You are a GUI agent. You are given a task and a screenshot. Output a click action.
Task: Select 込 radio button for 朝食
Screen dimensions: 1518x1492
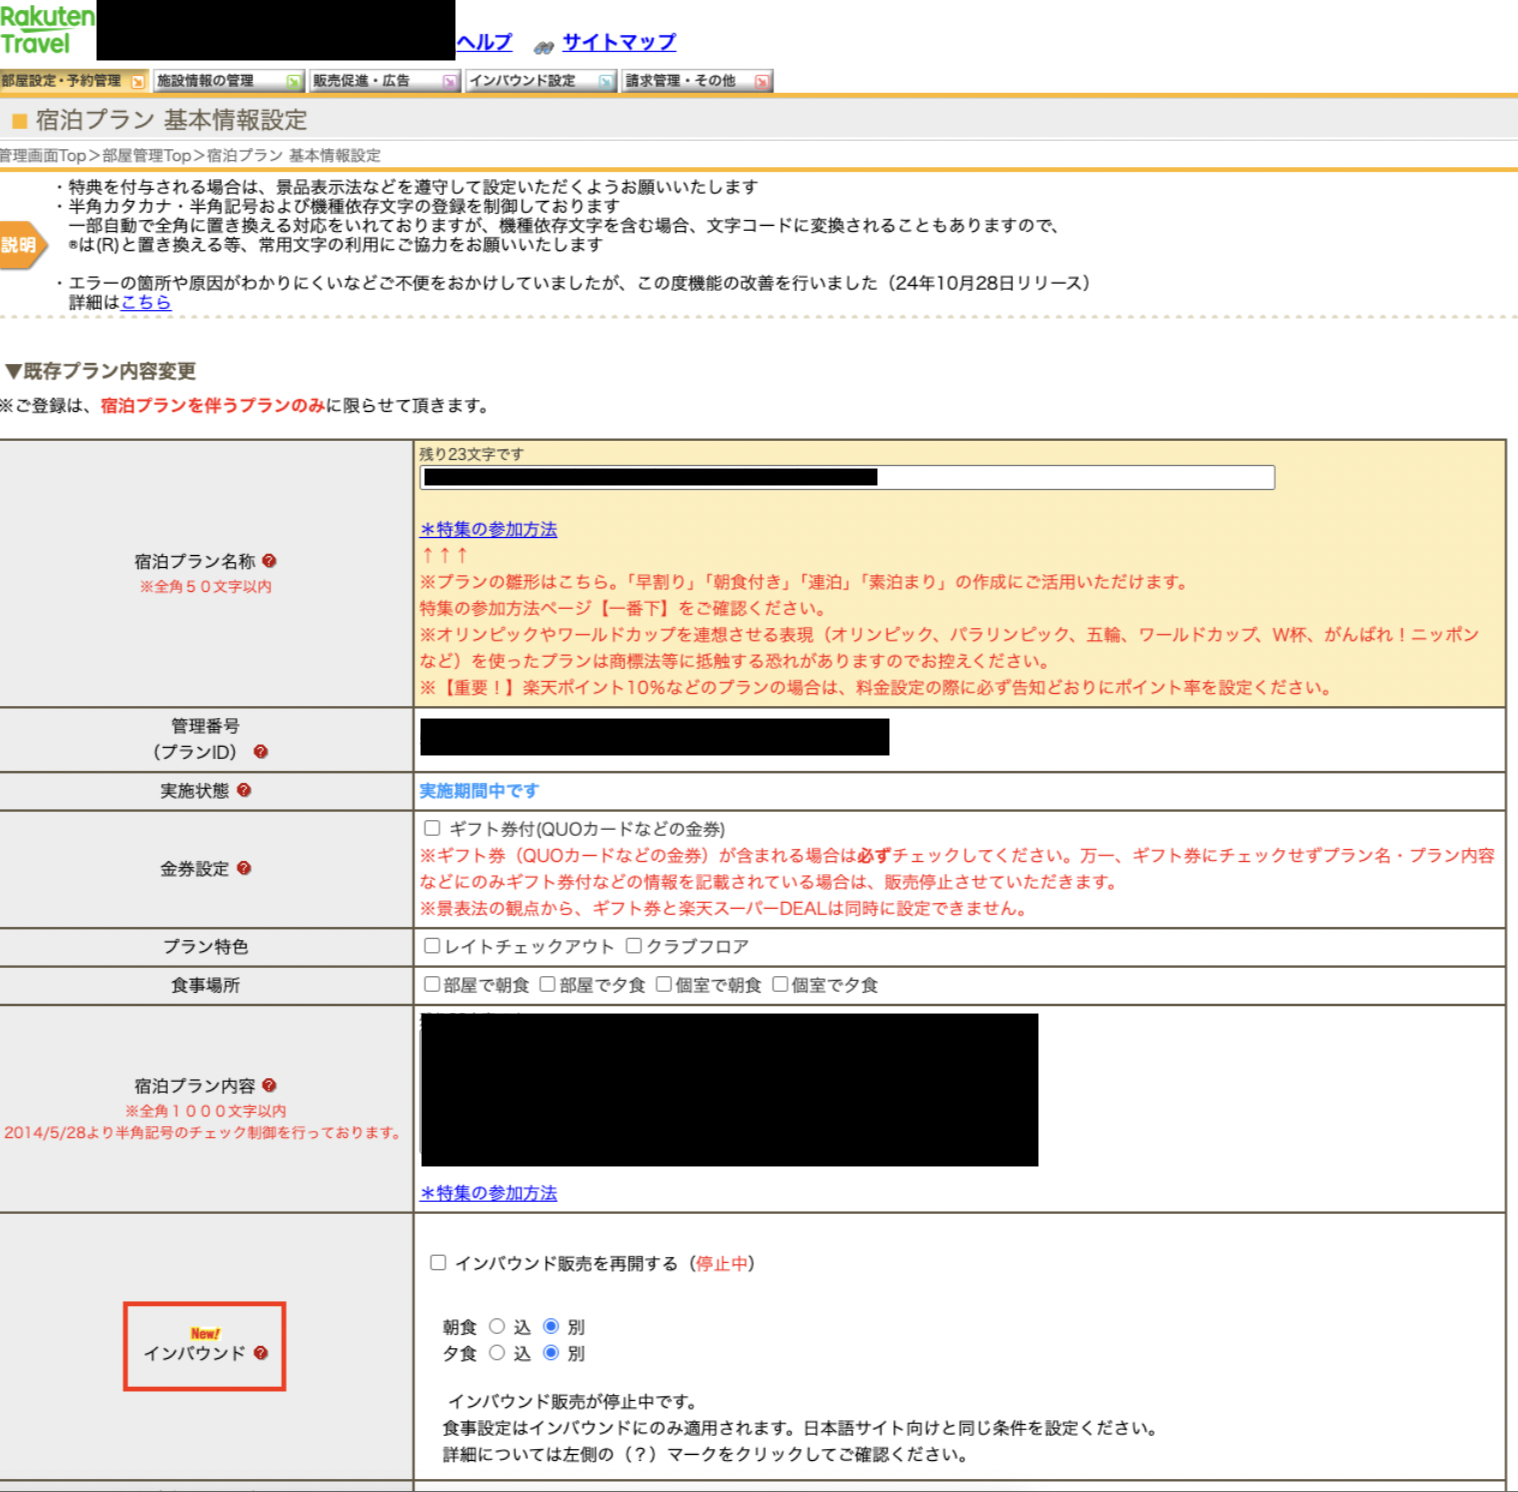(x=497, y=1326)
